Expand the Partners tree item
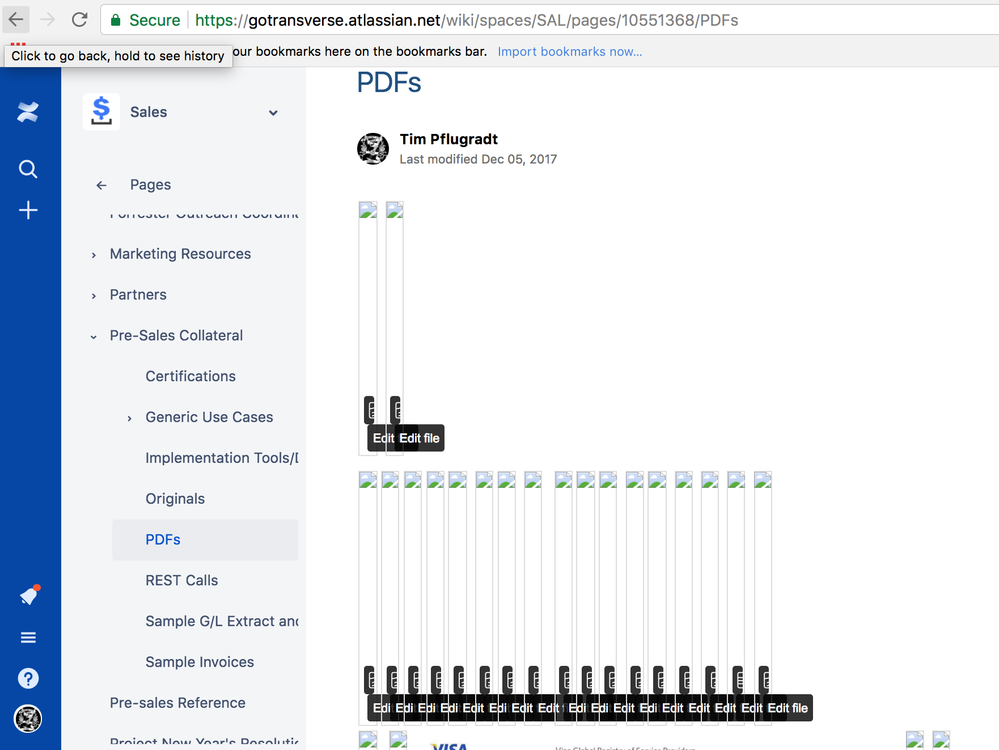The width and height of the screenshot is (999, 750). click(94, 296)
